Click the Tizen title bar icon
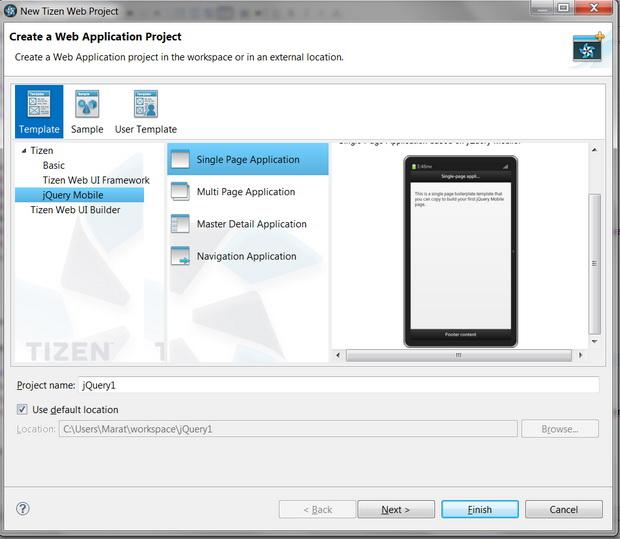This screenshot has width=620, height=539. (x=11, y=11)
